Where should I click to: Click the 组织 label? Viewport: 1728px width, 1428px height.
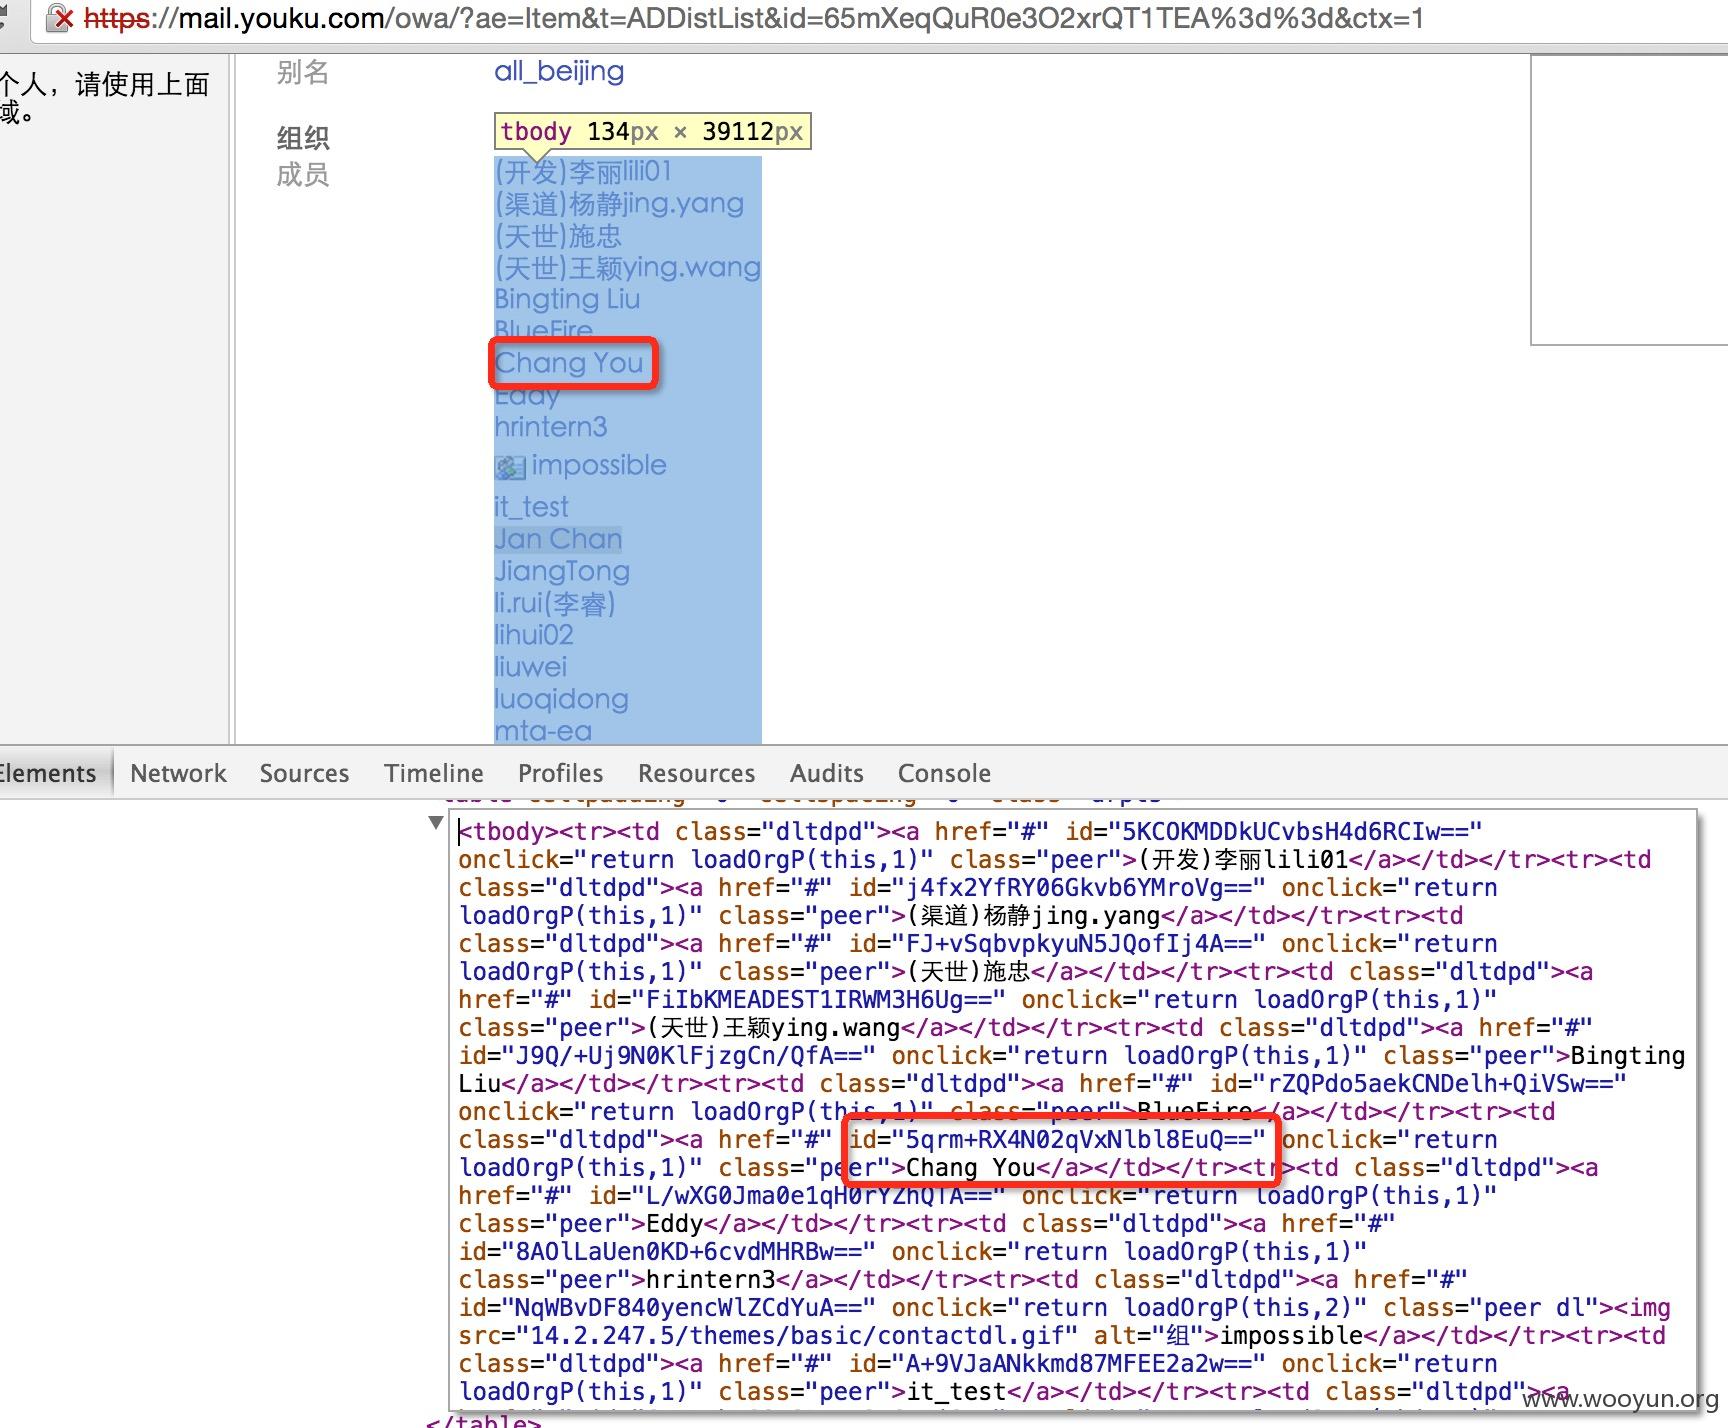303,138
